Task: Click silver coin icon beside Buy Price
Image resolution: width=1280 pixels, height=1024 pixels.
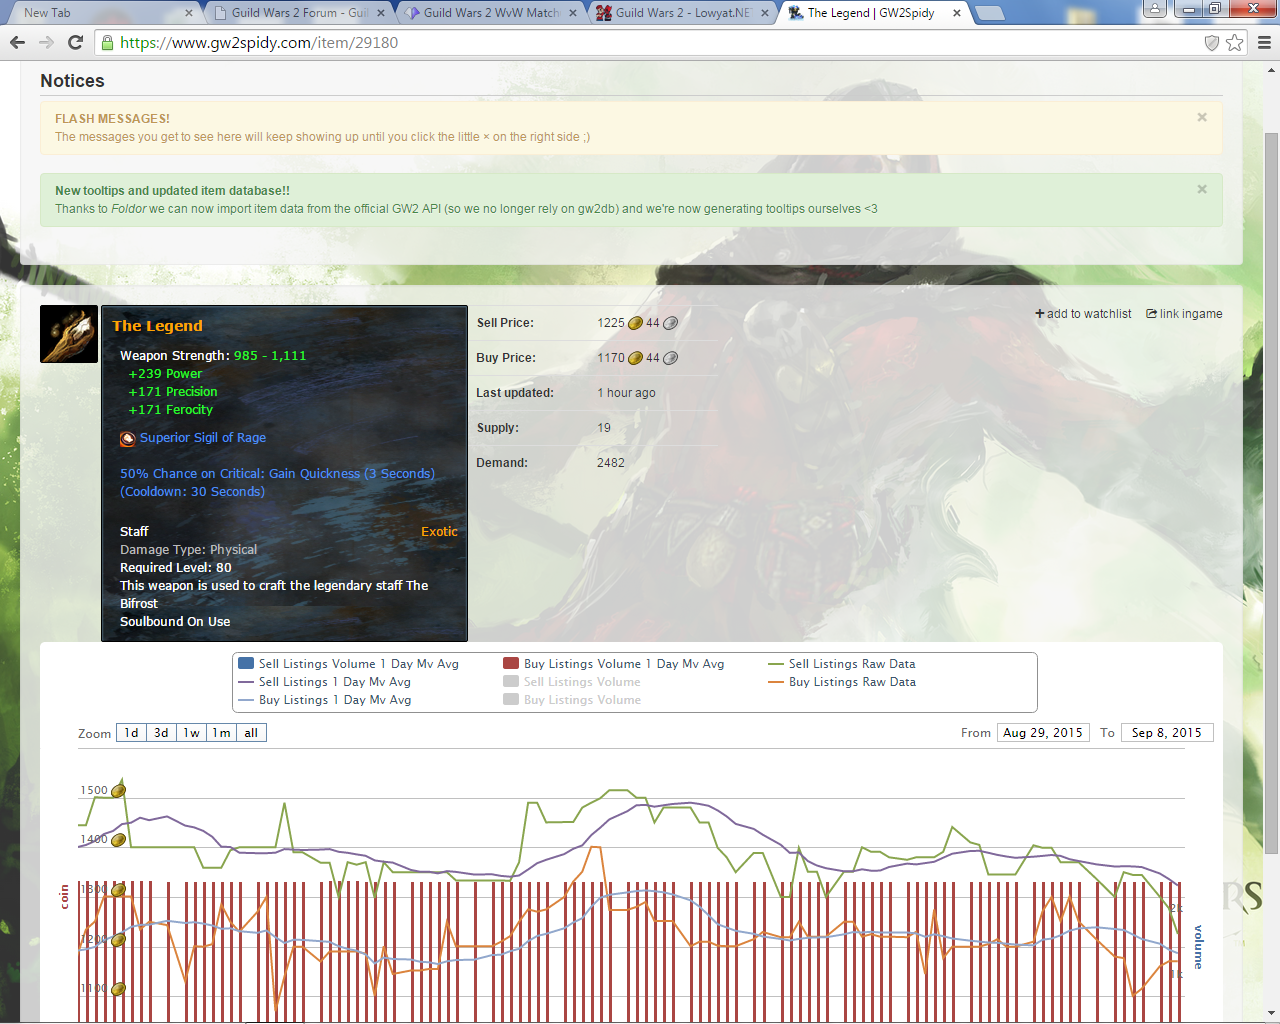Action: (x=670, y=358)
